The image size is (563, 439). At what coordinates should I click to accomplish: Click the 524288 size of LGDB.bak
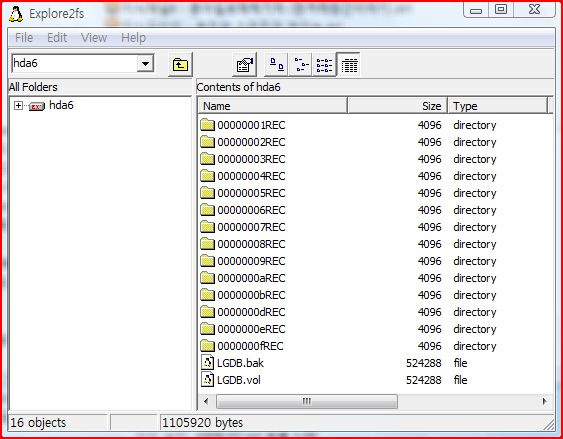[424, 363]
